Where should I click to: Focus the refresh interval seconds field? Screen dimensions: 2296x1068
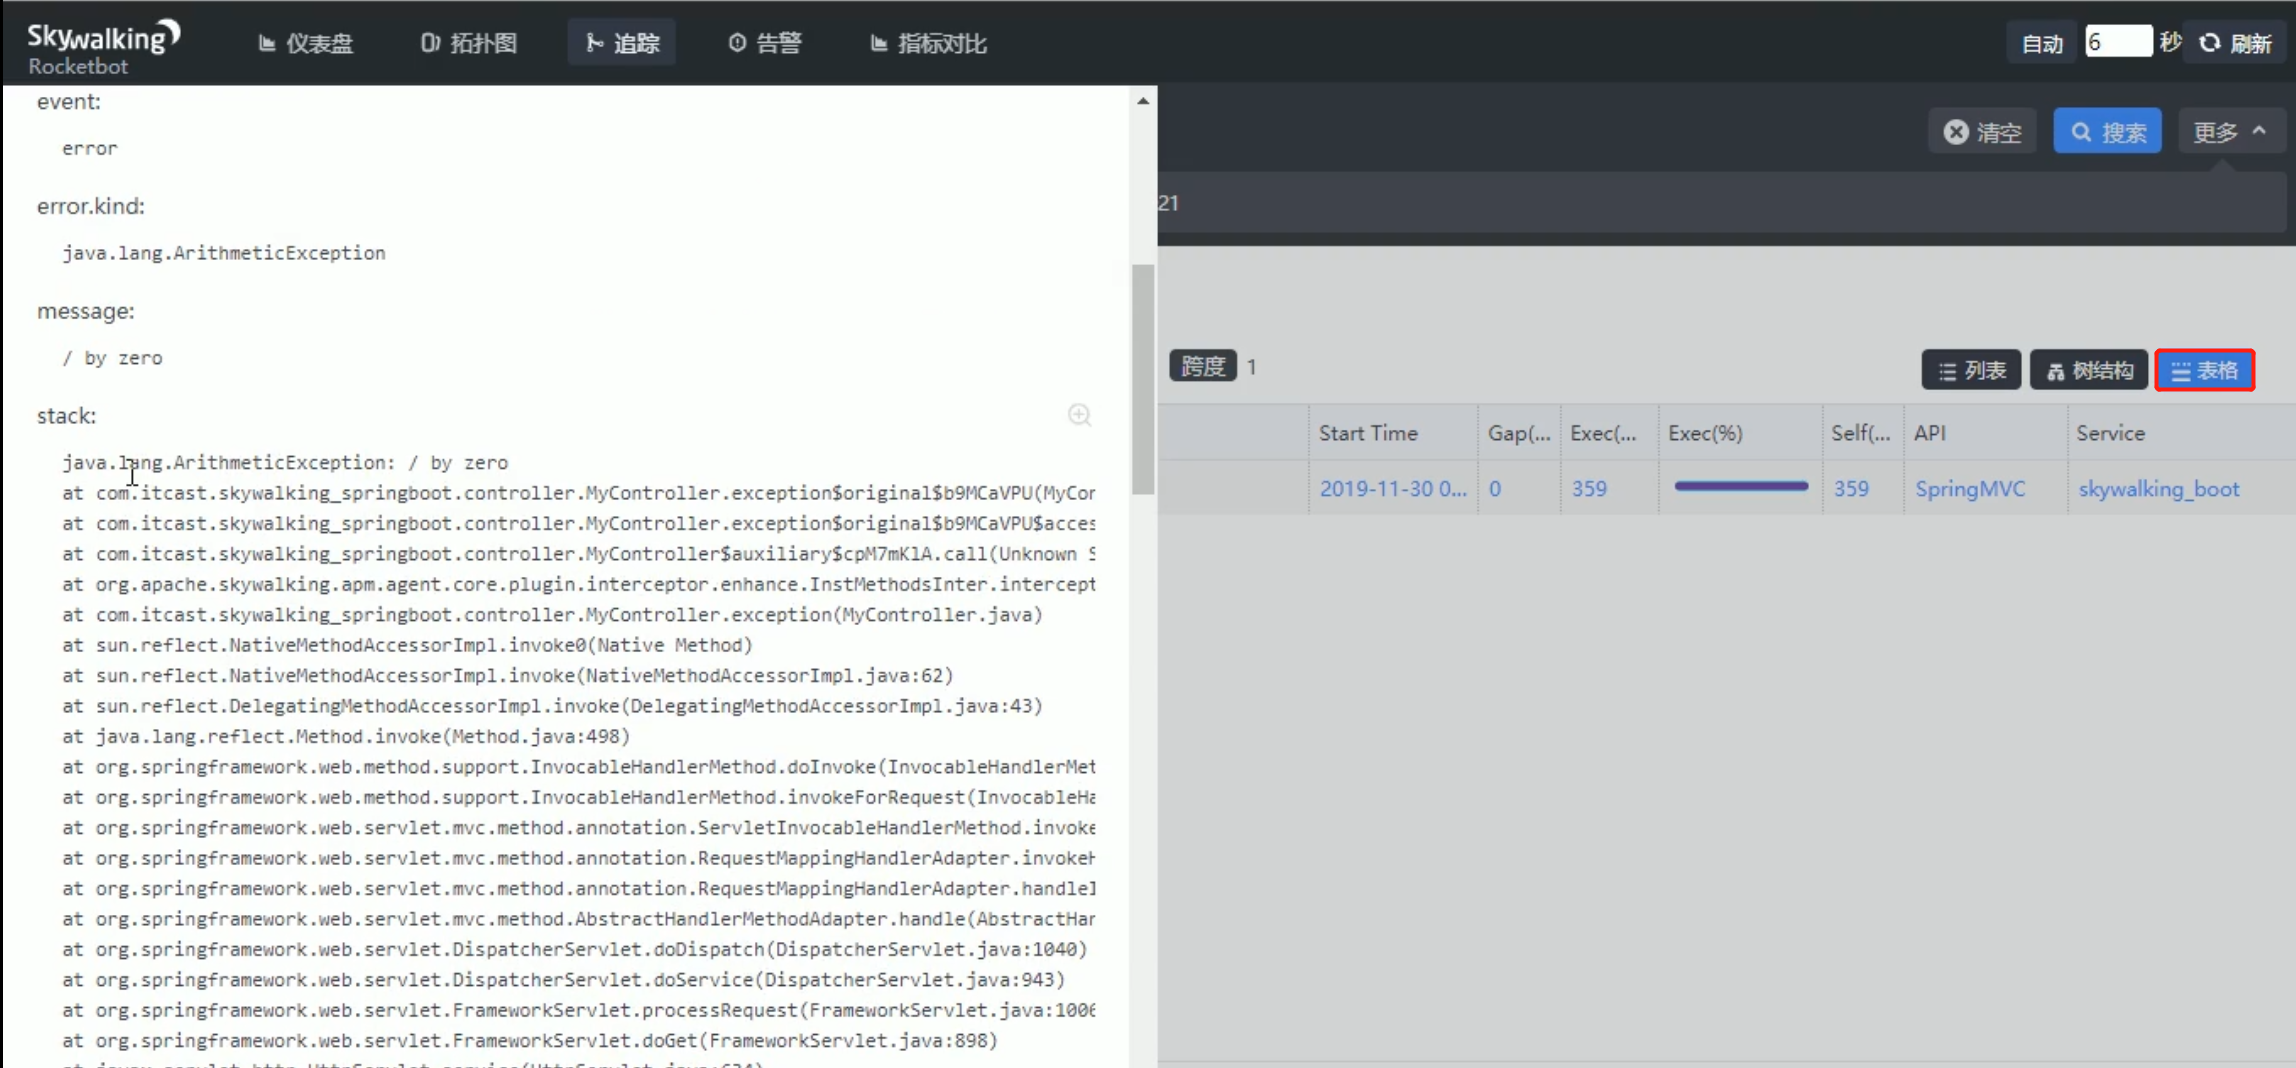(x=2118, y=42)
